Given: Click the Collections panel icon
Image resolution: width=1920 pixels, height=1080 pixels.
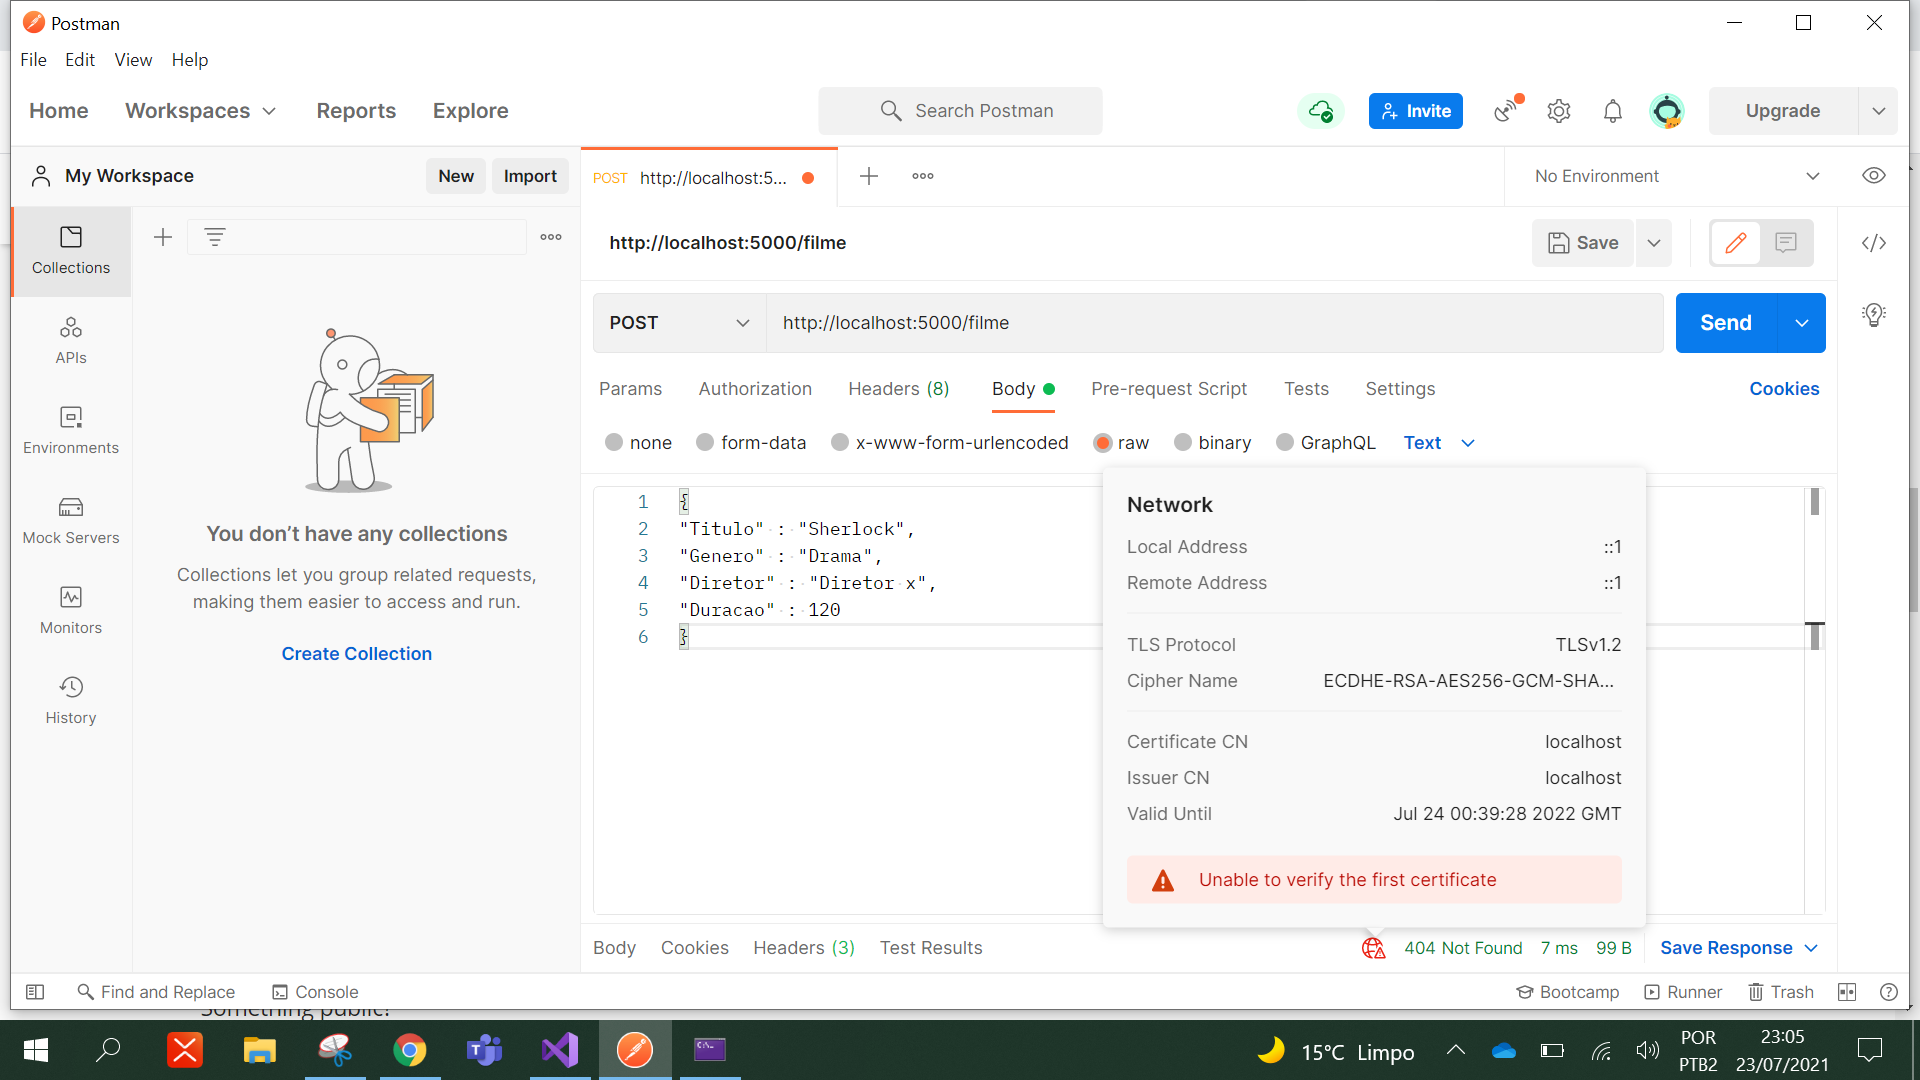Looking at the screenshot, I should pos(70,249).
